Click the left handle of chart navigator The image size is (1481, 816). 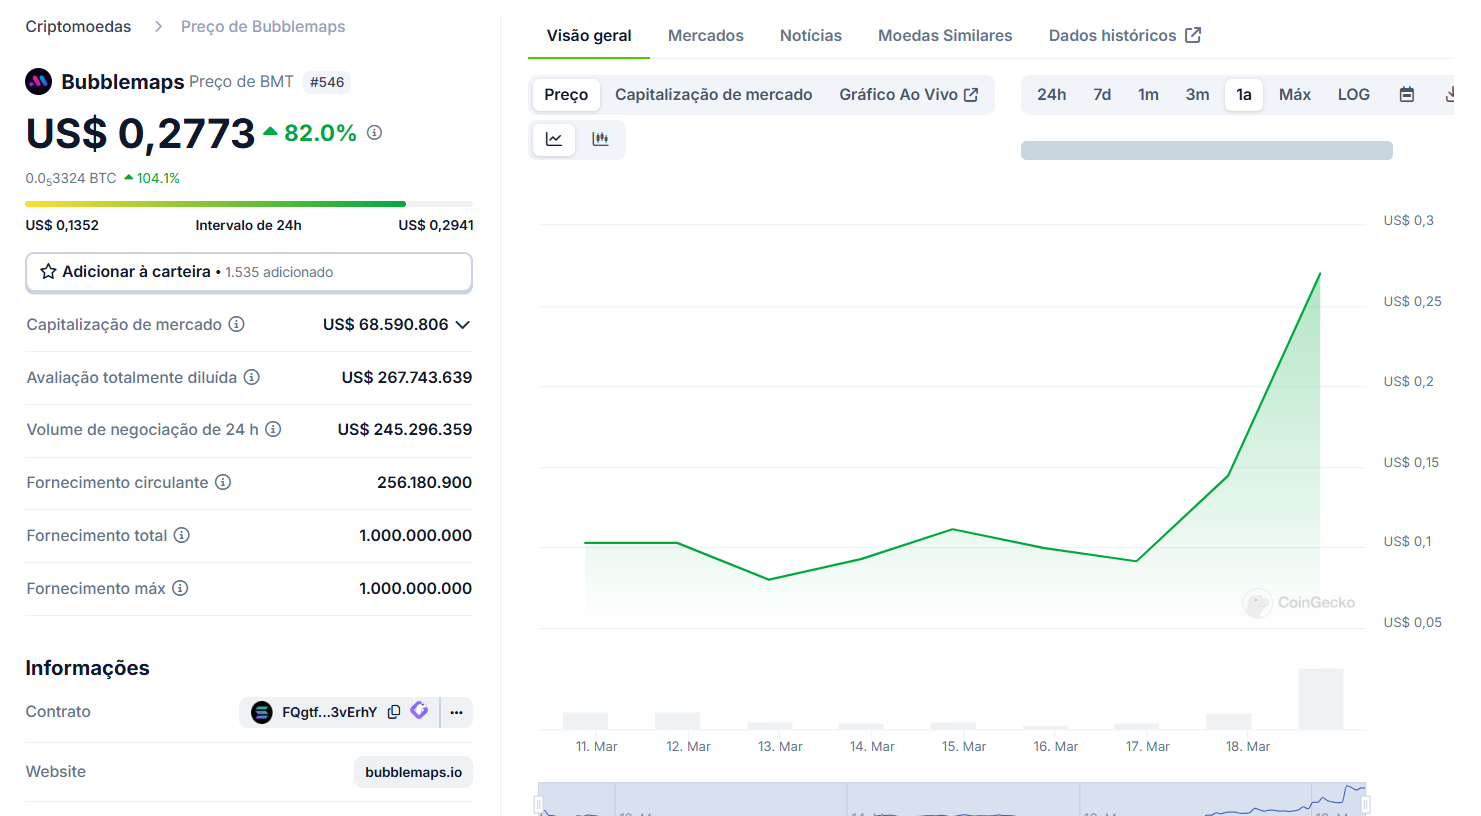pyautogui.click(x=539, y=804)
